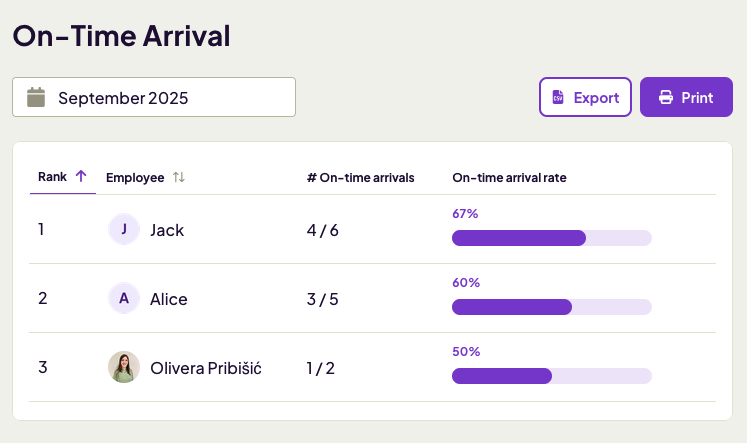Click the On-time arrival rate header
This screenshot has width=747, height=443.
point(509,177)
